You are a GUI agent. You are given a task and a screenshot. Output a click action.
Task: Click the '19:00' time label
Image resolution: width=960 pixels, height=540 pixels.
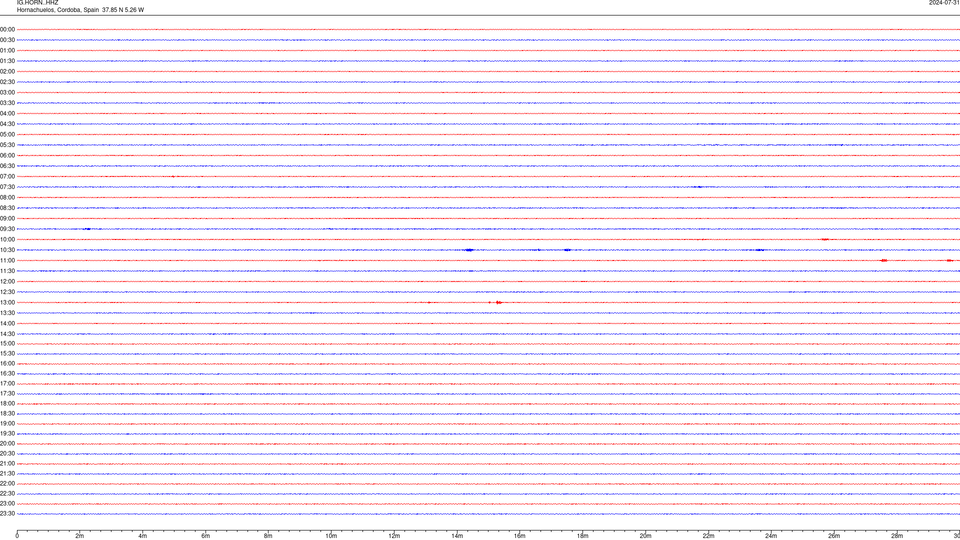coord(7,424)
